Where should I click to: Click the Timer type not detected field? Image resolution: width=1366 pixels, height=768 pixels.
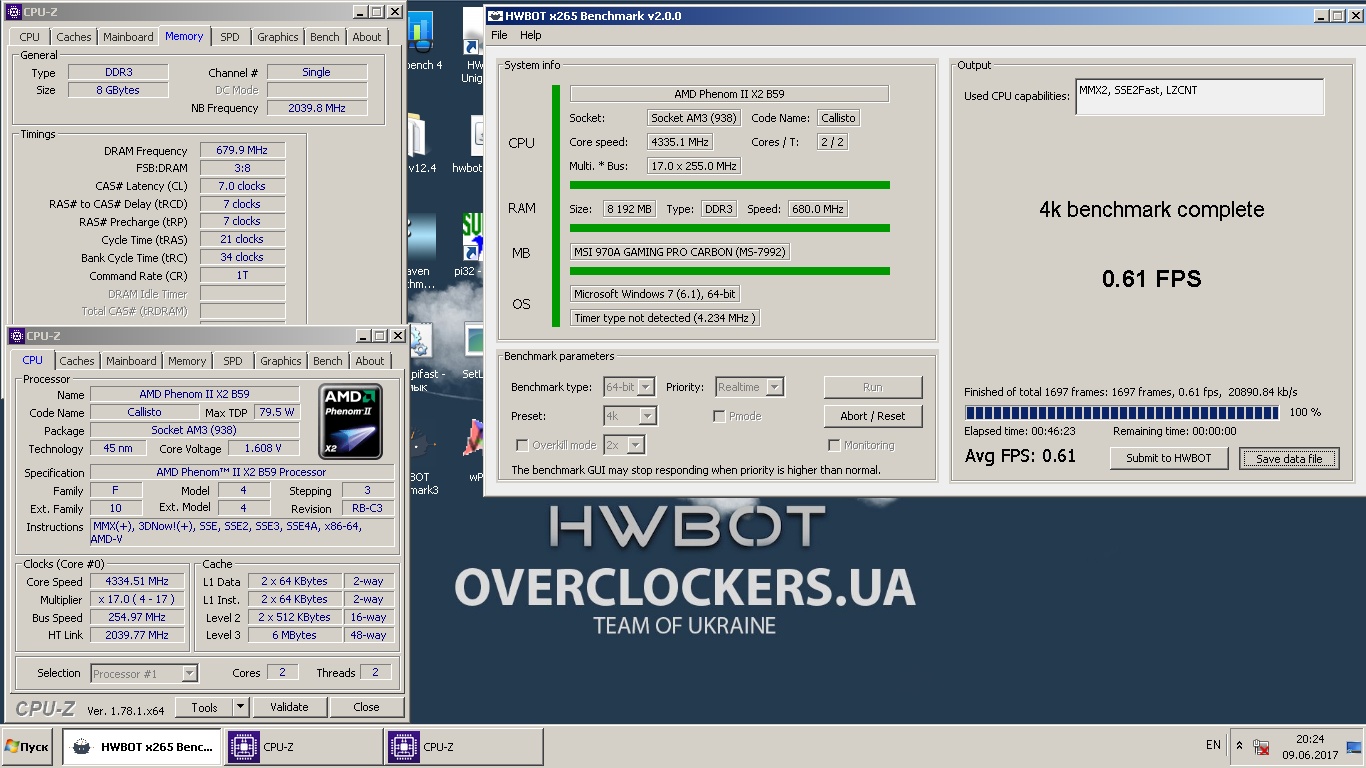665,318
